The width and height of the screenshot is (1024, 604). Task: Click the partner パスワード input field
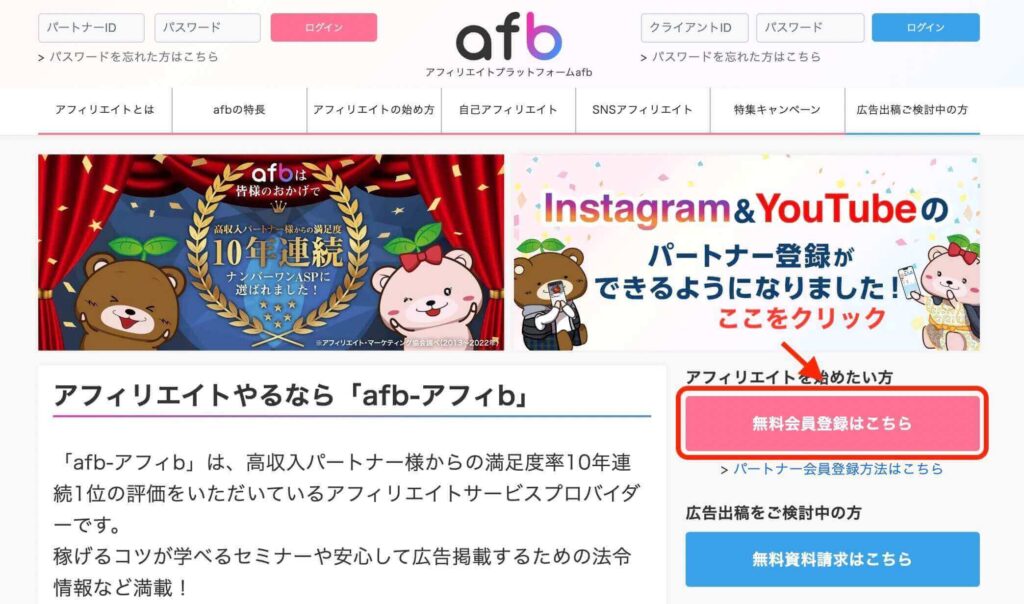coord(208,27)
